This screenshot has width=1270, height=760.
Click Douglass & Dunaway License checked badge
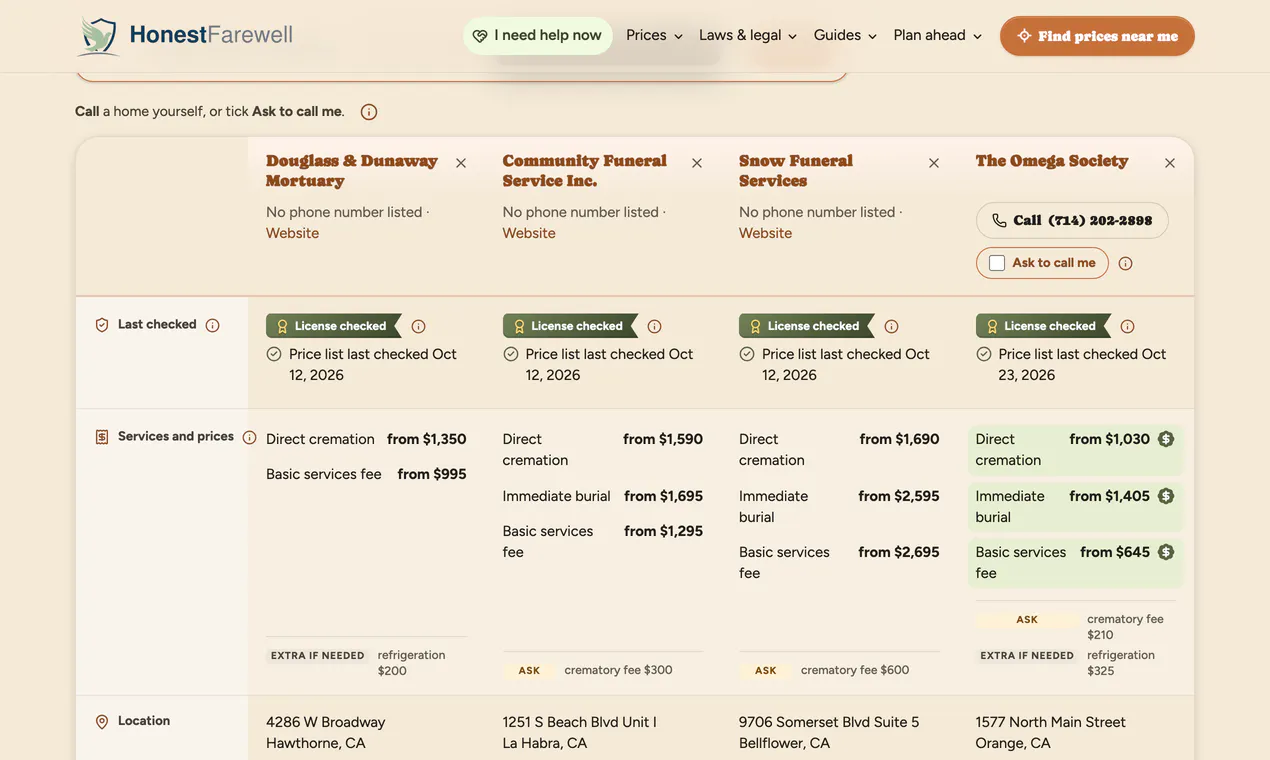[x=333, y=326]
